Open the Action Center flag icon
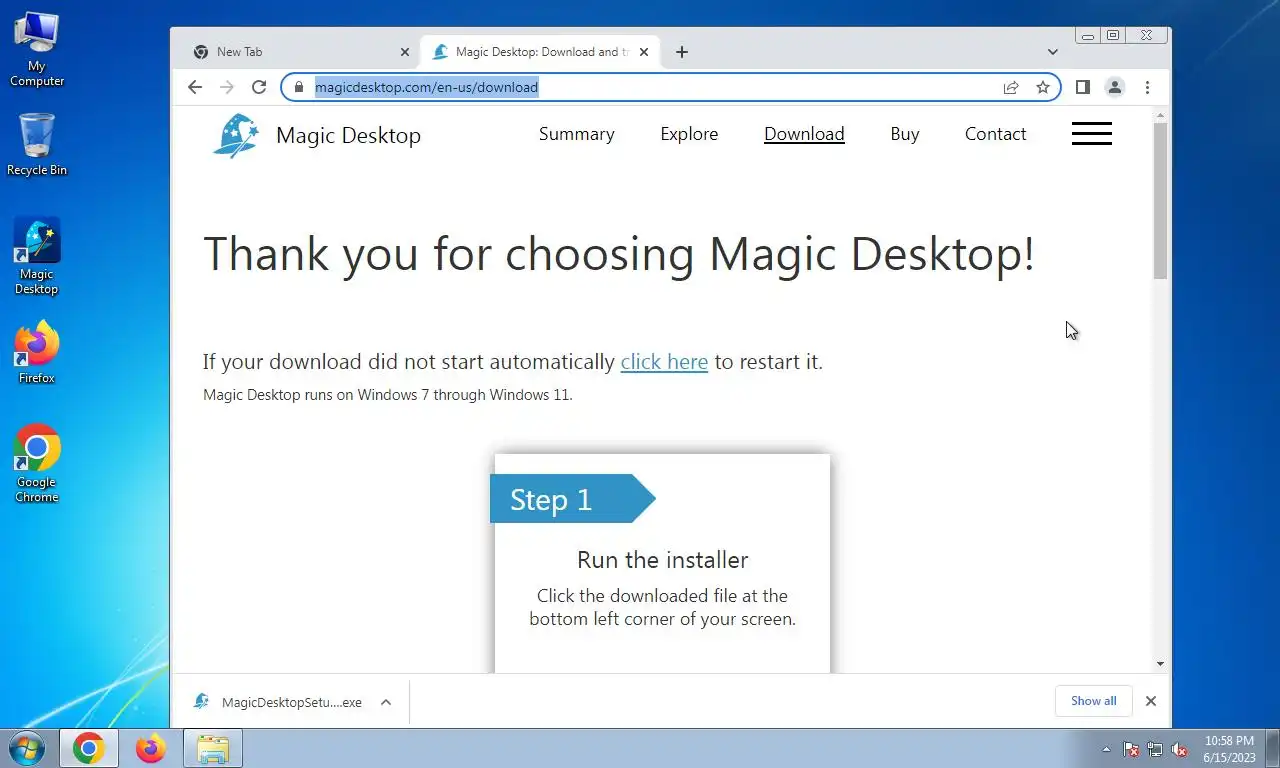This screenshot has width=1280, height=768. 1131,749
